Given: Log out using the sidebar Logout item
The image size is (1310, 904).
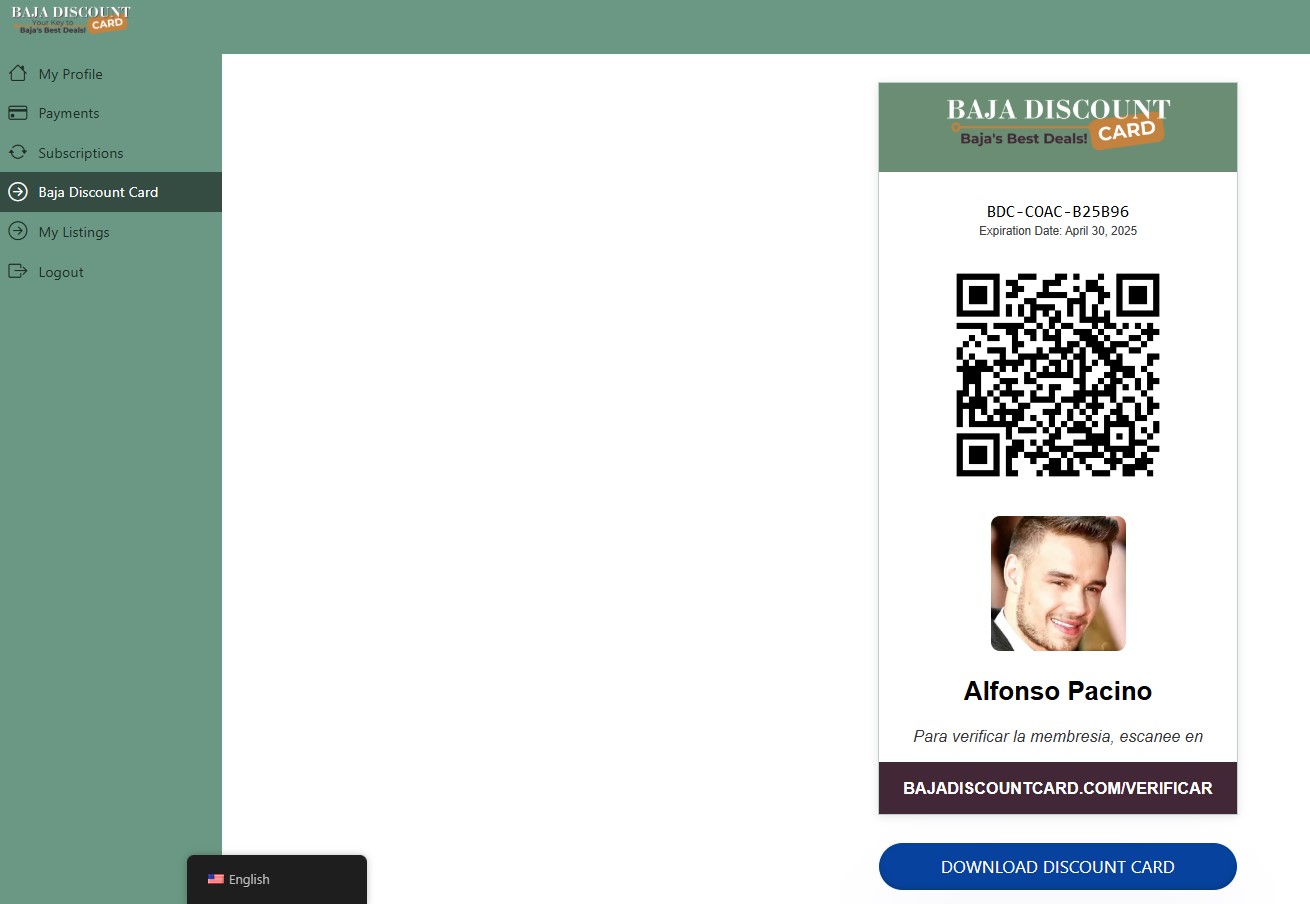Looking at the screenshot, I should coord(111,272).
